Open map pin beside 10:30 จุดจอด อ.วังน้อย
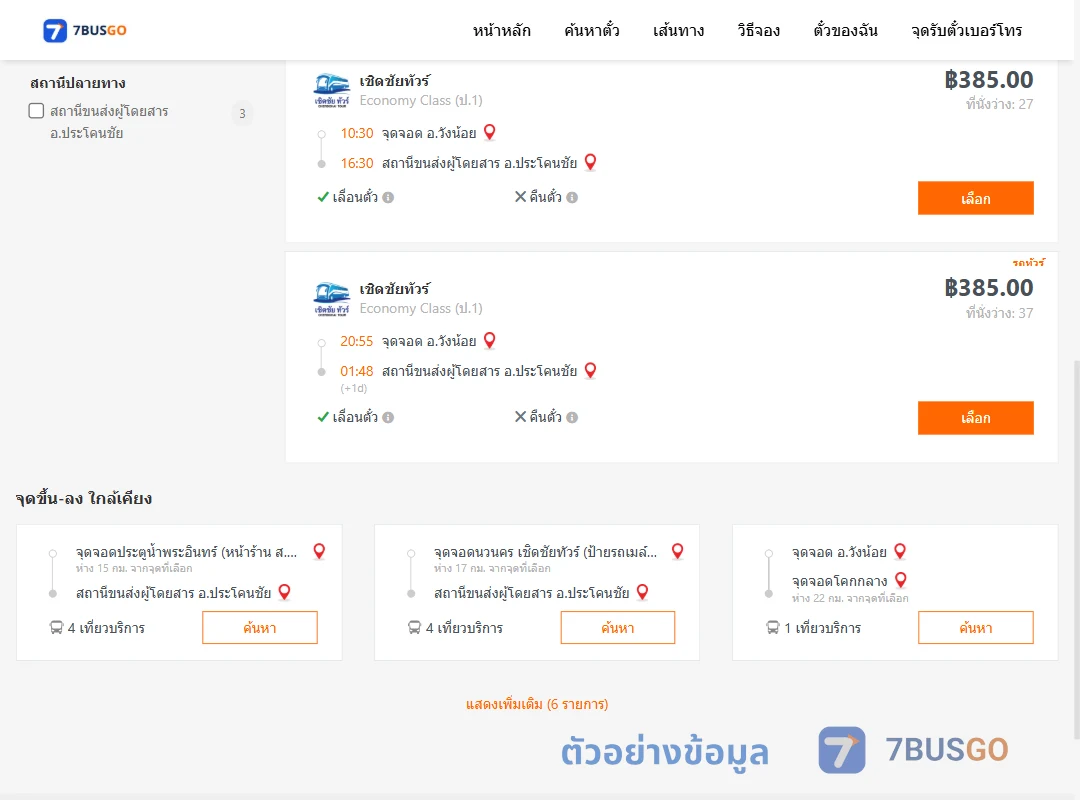This screenshot has width=1080, height=800. pos(490,132)
